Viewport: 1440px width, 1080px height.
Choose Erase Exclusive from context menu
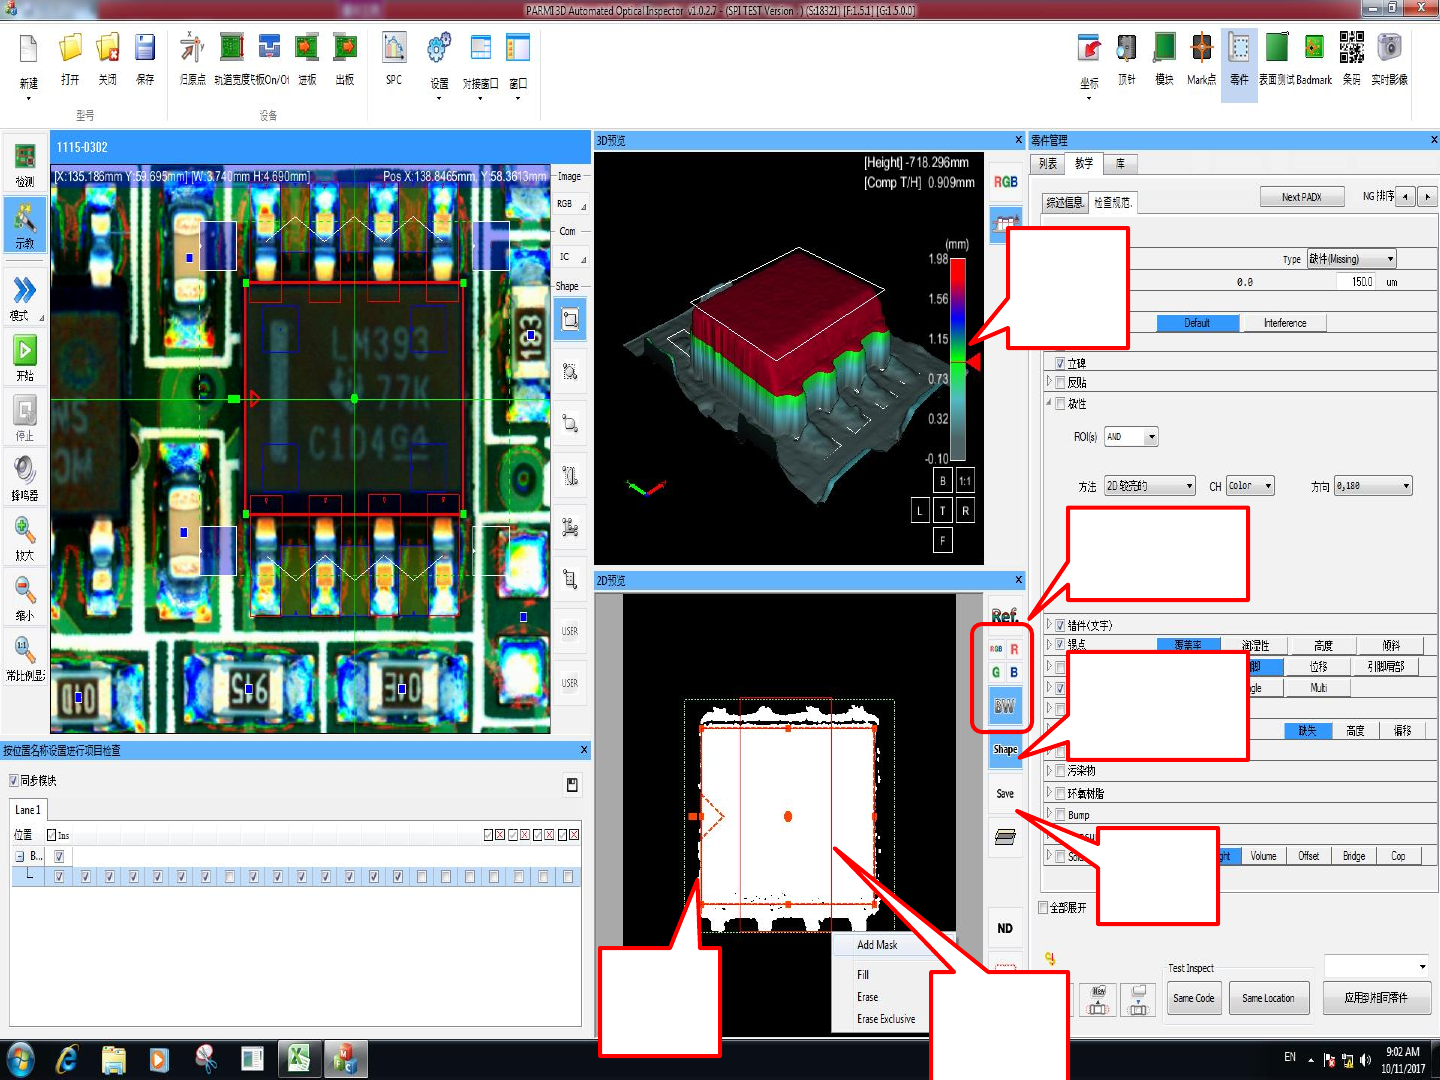click(x=886, y=1019)
